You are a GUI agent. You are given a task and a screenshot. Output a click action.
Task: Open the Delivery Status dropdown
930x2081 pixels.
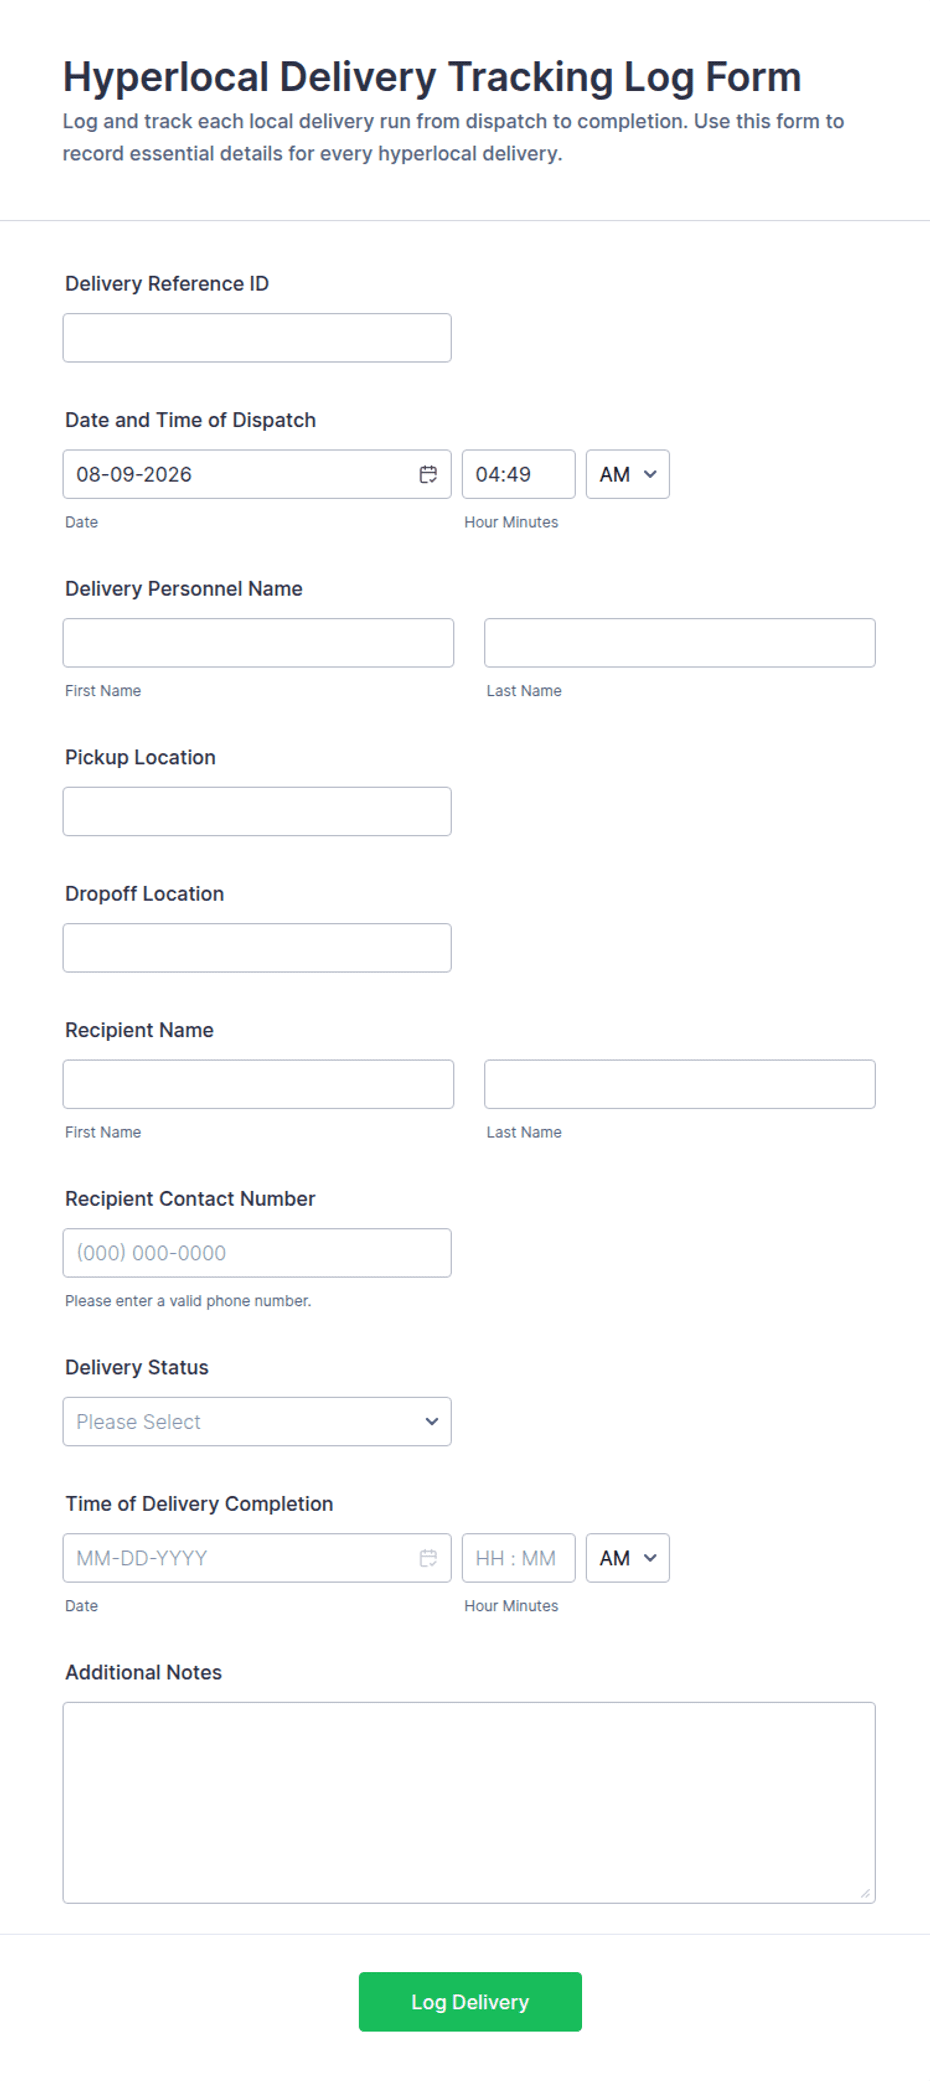[257, 1421]
